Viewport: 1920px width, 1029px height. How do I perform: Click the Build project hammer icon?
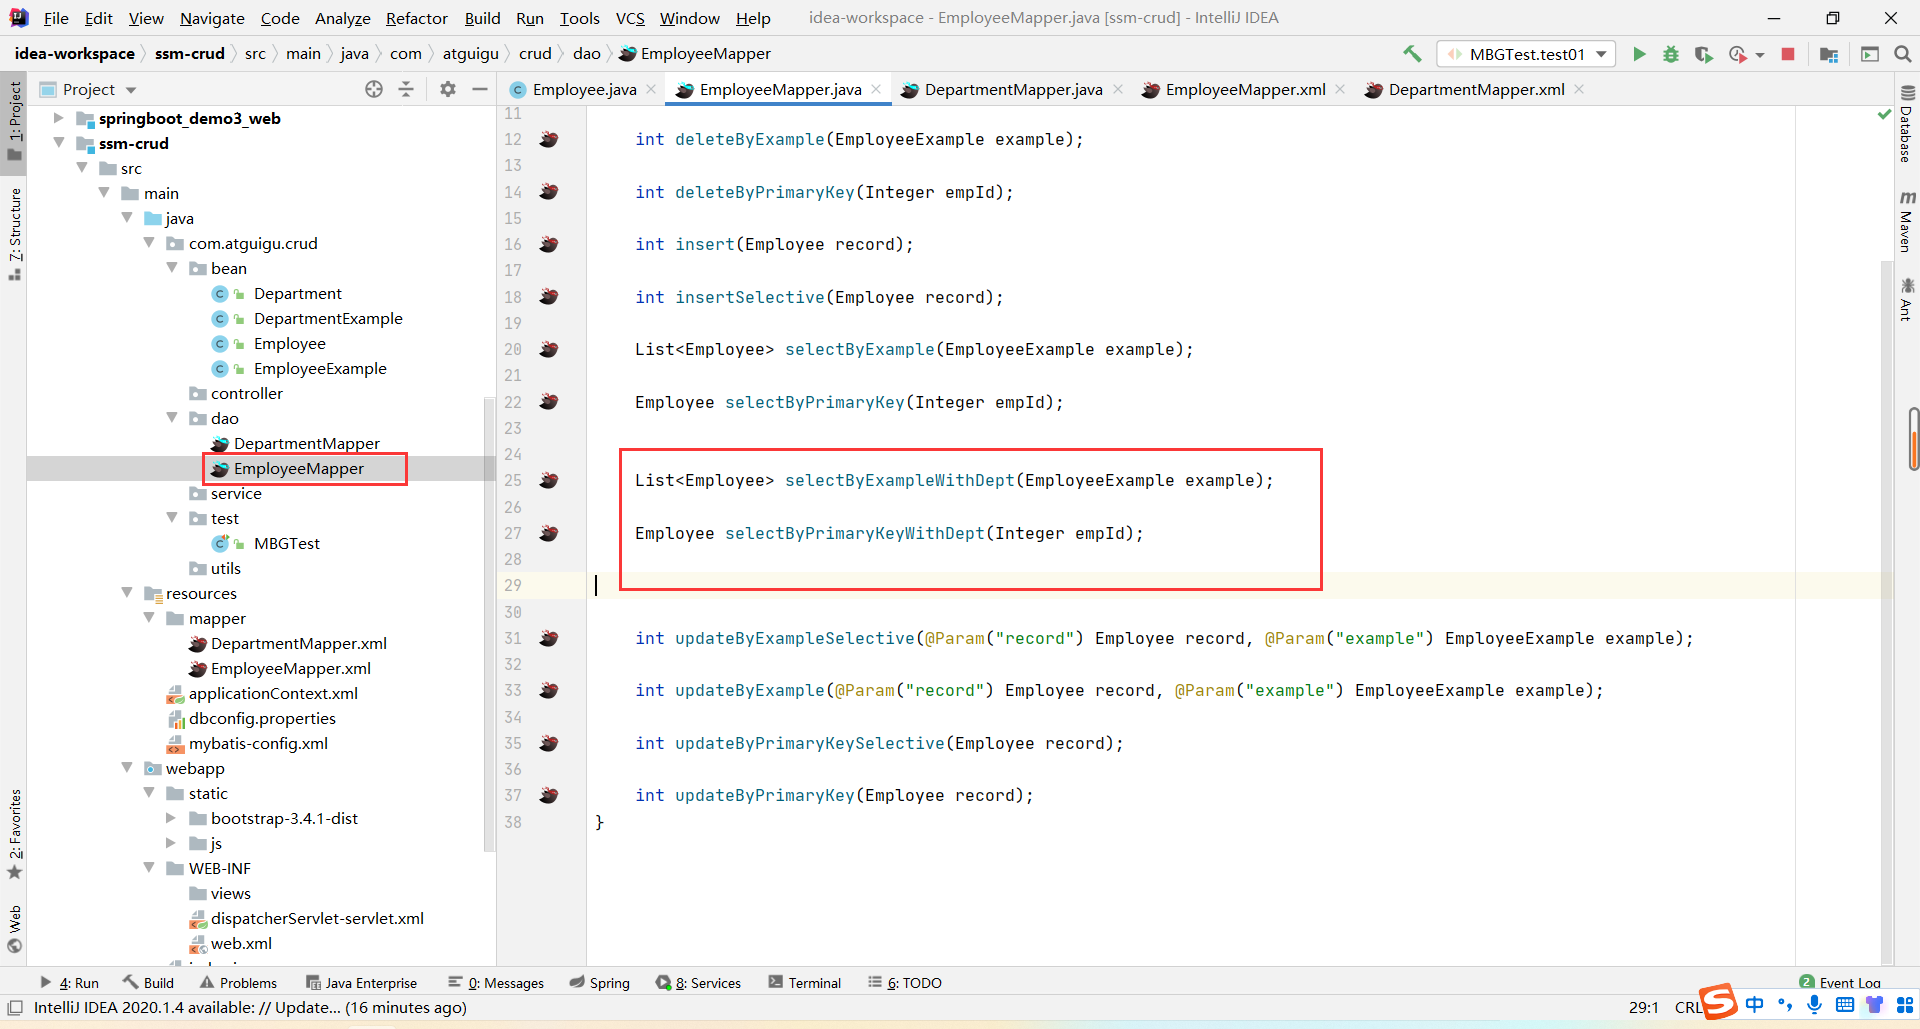1412,54
